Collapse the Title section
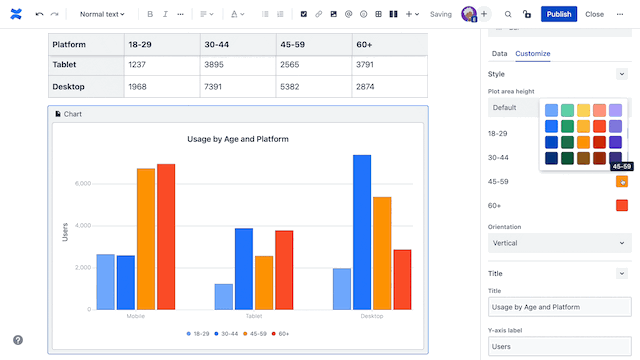640x360 pixels. [x=622, y=273]
